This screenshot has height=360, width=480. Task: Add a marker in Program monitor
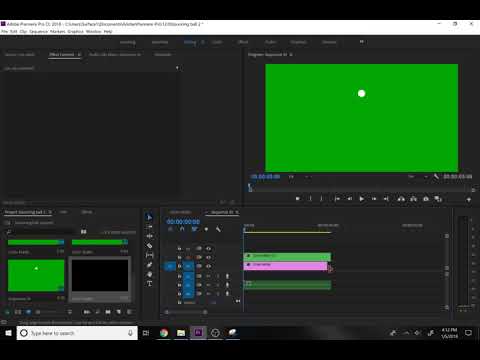pyautogui.click(x=298, y=199)
